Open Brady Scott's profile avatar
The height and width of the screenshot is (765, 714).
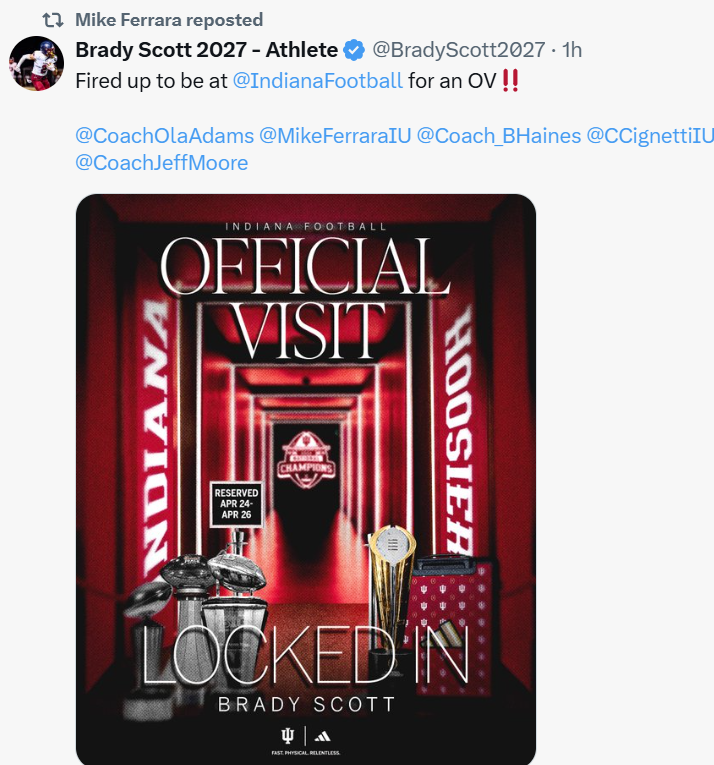(x=37, y=63)
